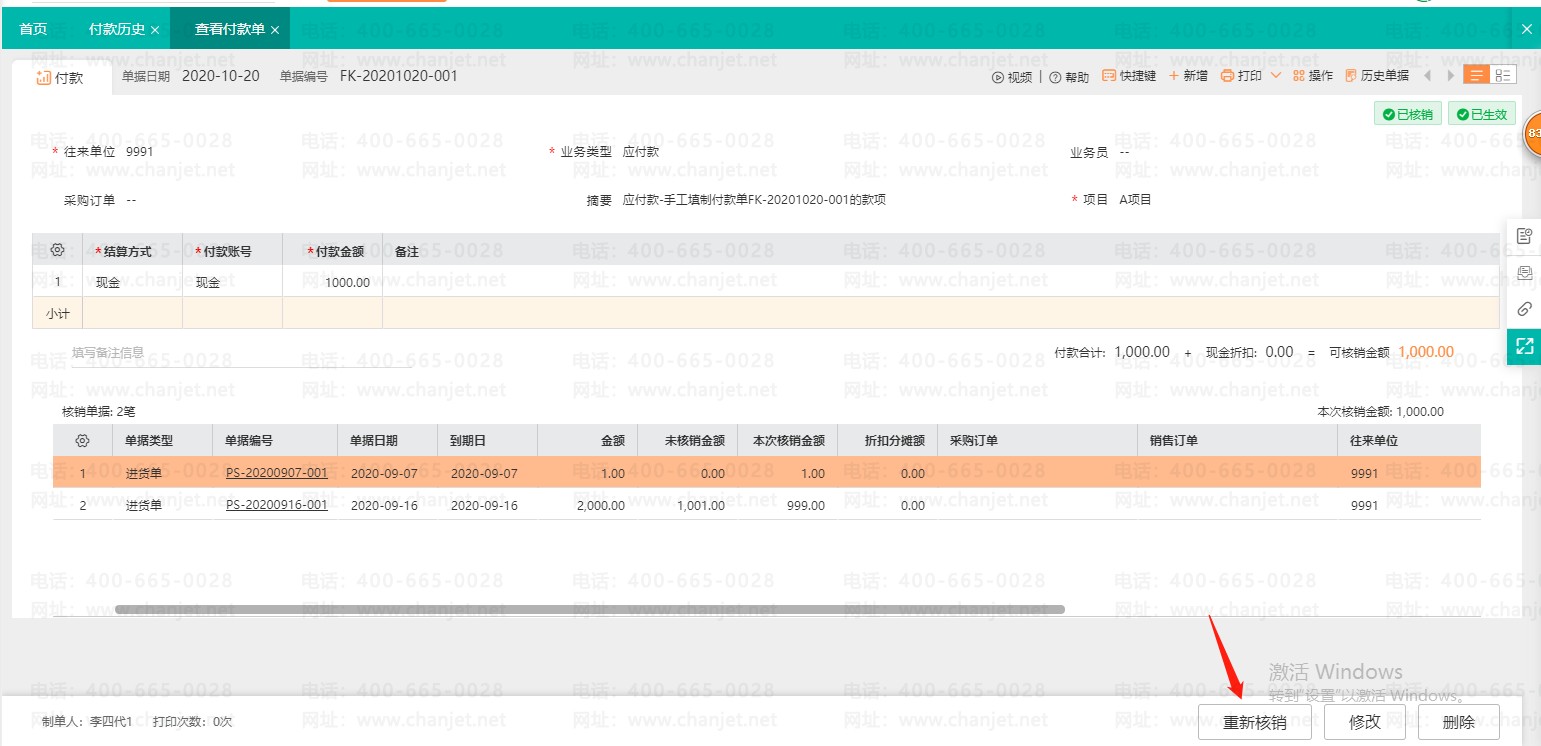This screenshot has height=746, width=1541.
Task: Switch to the list layout view
Action: coord(1477,74)
